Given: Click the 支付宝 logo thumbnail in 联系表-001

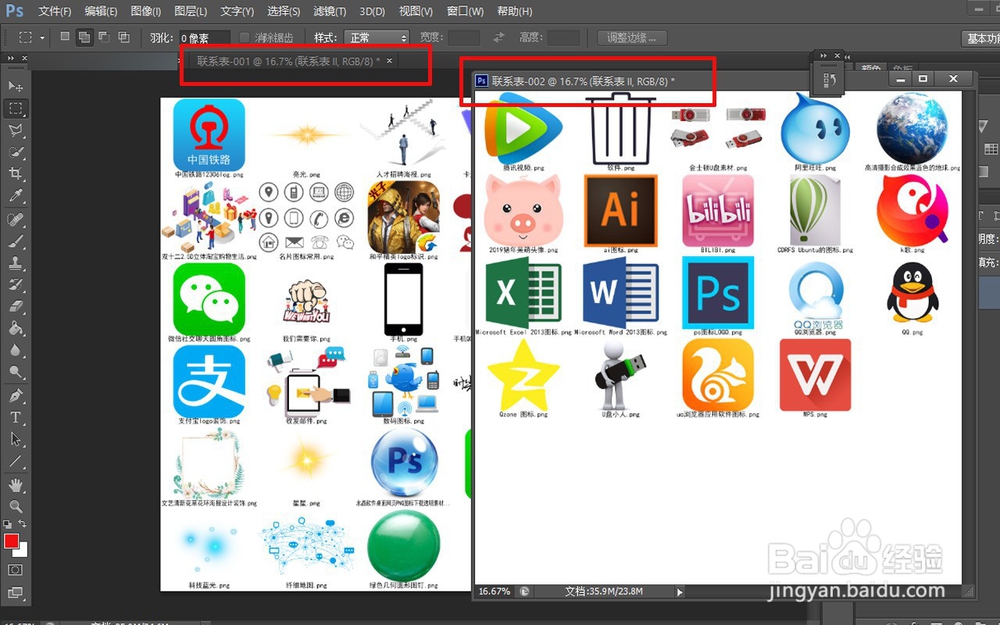Looking at the screenshot, I should pyautogui.click(x=209, y=381).
